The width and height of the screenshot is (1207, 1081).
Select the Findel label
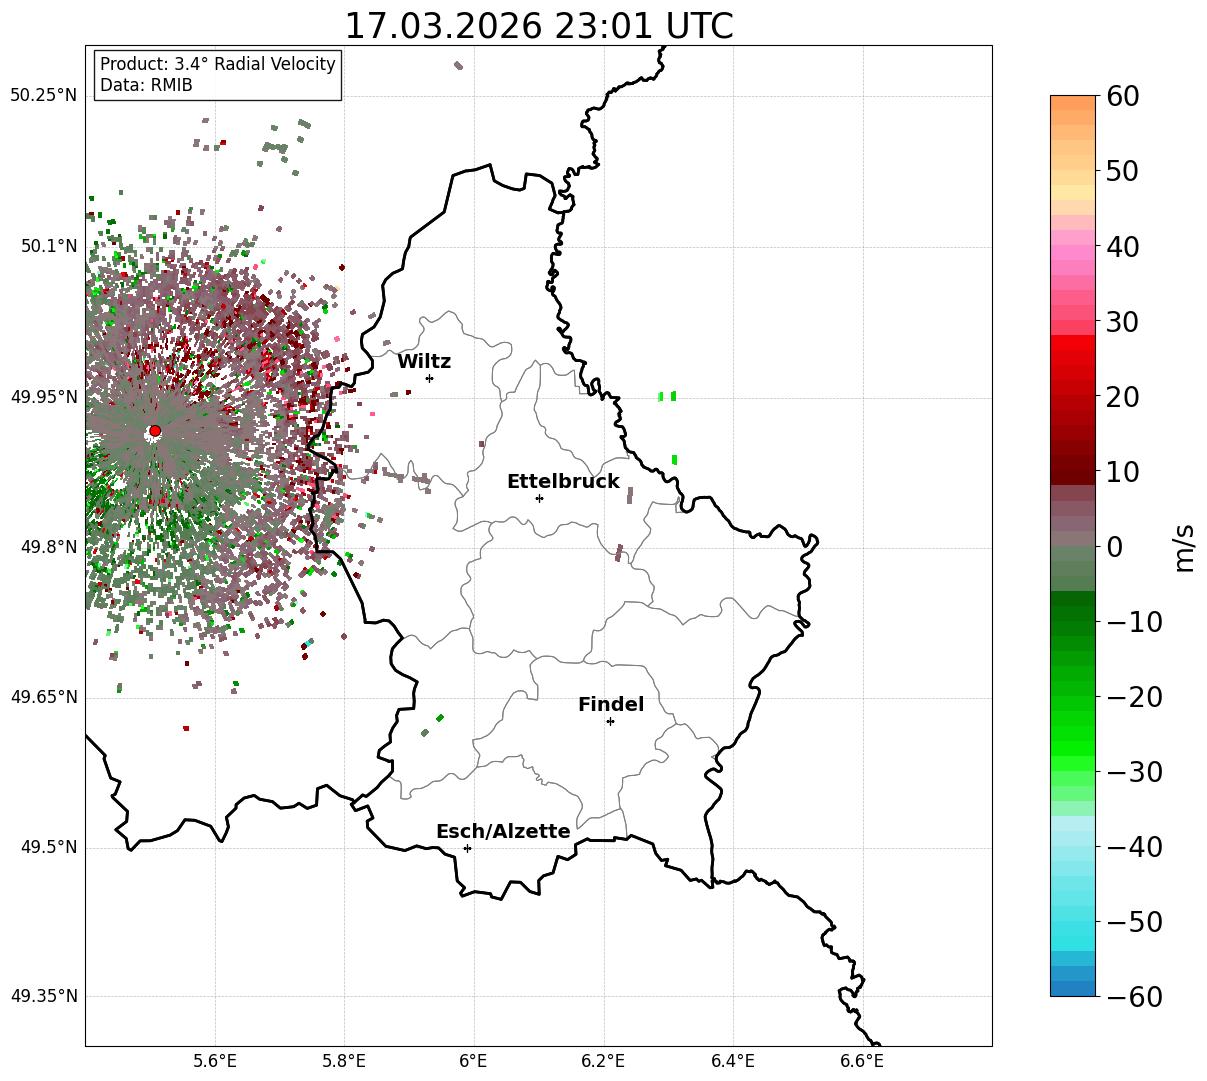[611, 705]
